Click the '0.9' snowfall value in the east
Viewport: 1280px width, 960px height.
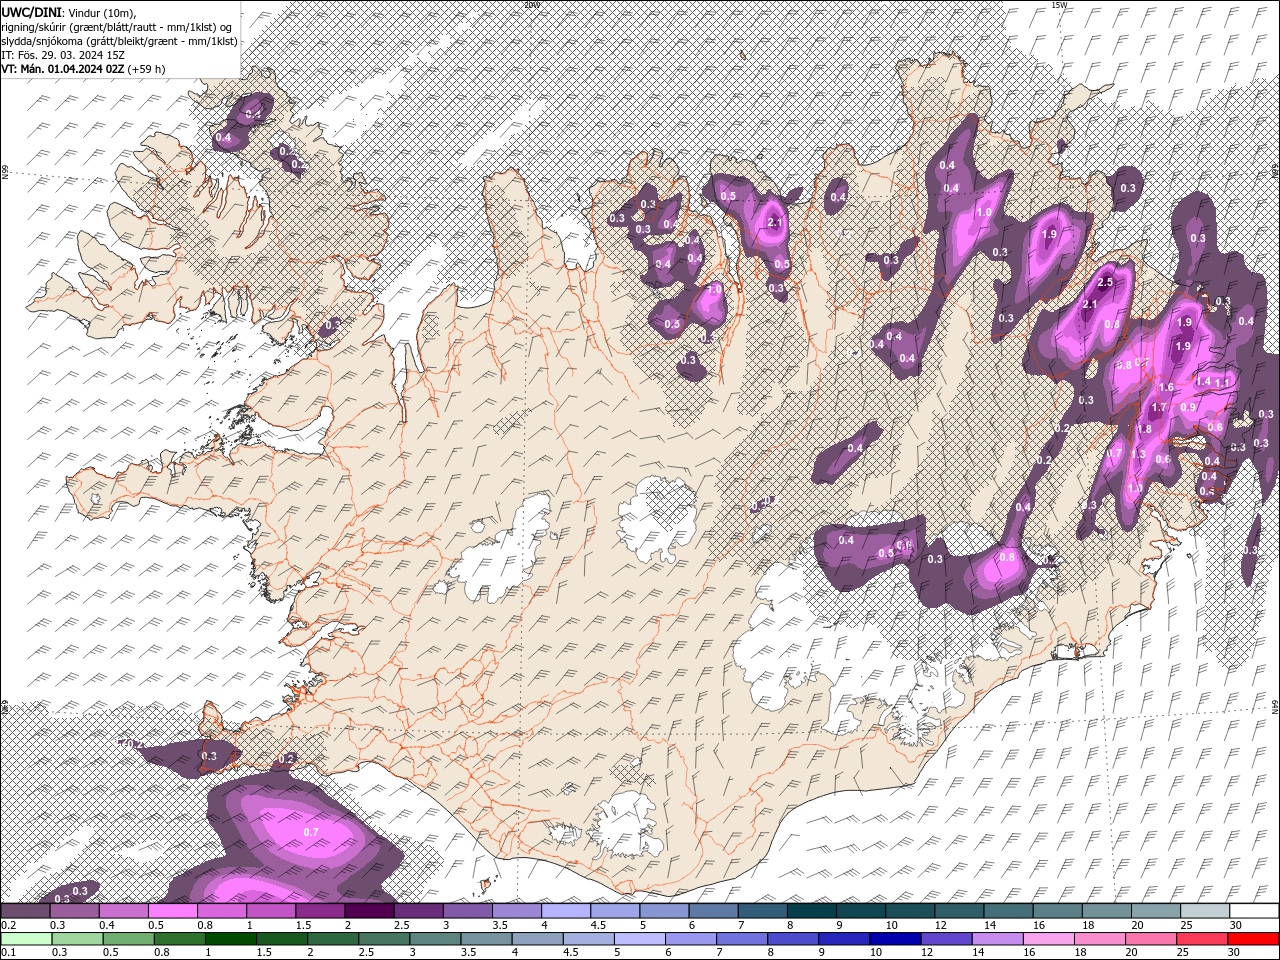coord(1188,407)
